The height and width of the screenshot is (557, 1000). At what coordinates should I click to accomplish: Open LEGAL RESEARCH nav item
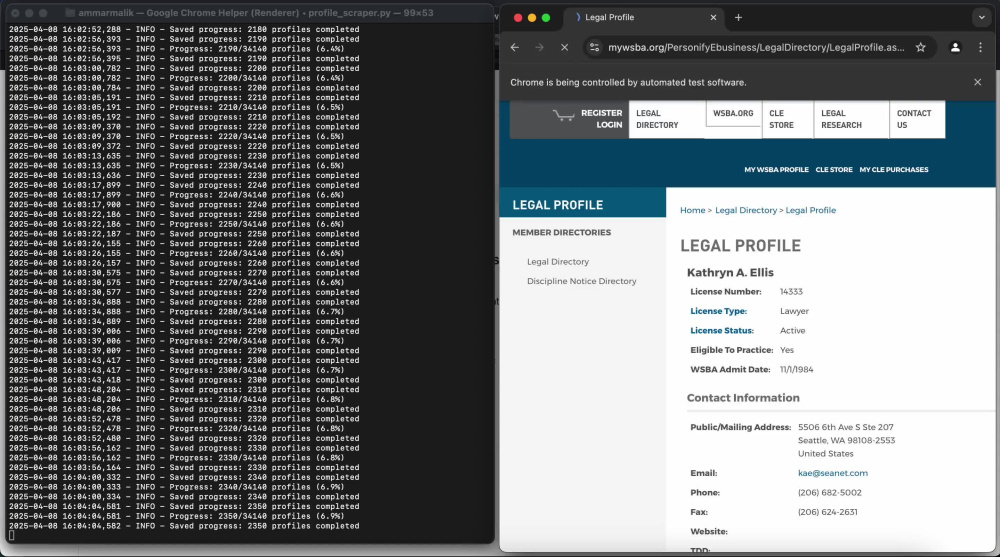tap(851, 119)
